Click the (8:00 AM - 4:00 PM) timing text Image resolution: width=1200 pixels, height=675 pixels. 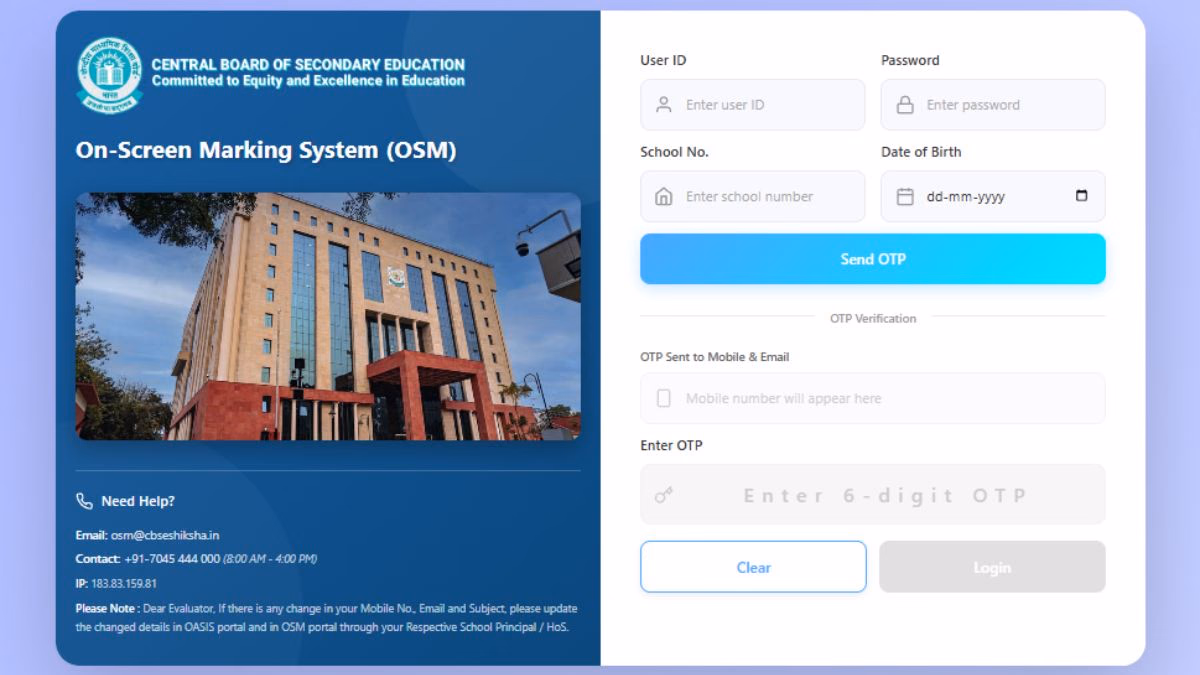270,558
